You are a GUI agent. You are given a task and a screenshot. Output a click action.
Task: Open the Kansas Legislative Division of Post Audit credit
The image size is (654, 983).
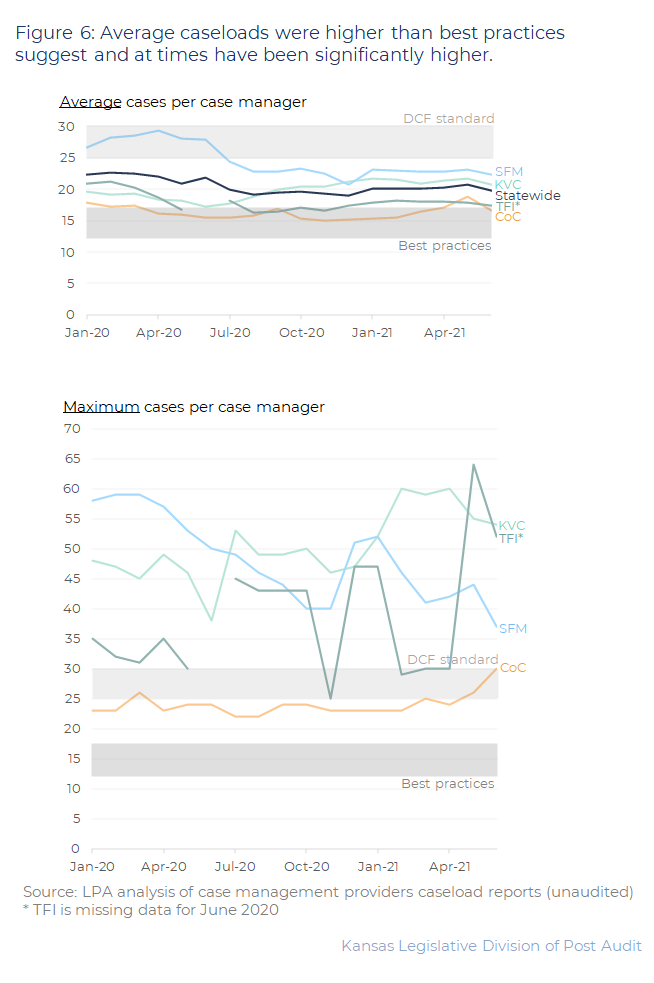click(491, 946)
